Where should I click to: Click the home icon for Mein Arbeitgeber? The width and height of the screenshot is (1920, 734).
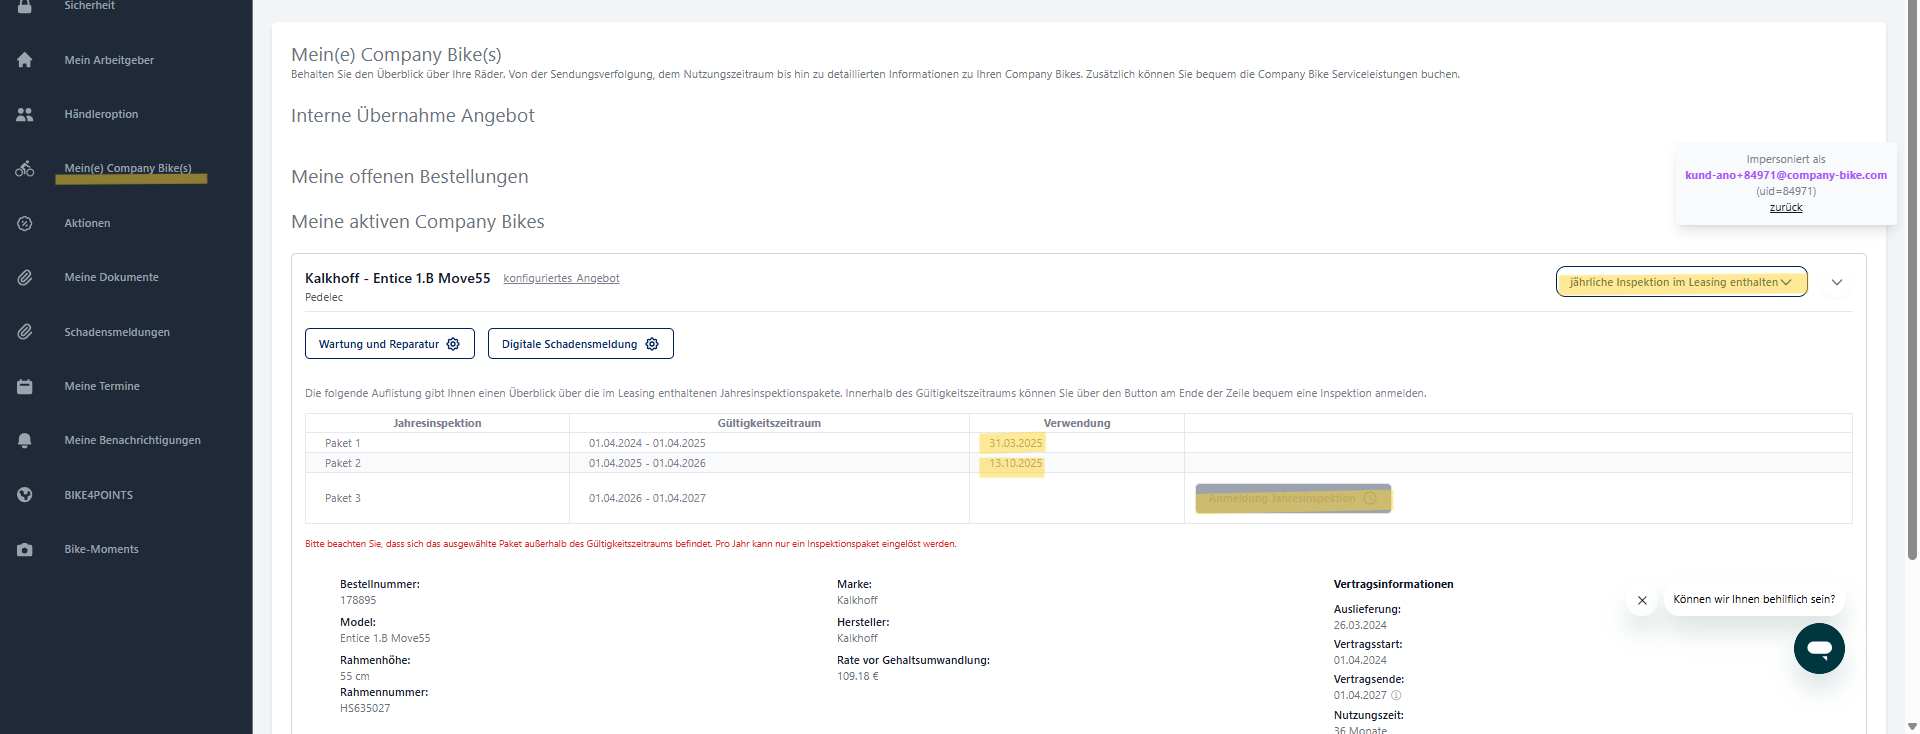(25, 60)
